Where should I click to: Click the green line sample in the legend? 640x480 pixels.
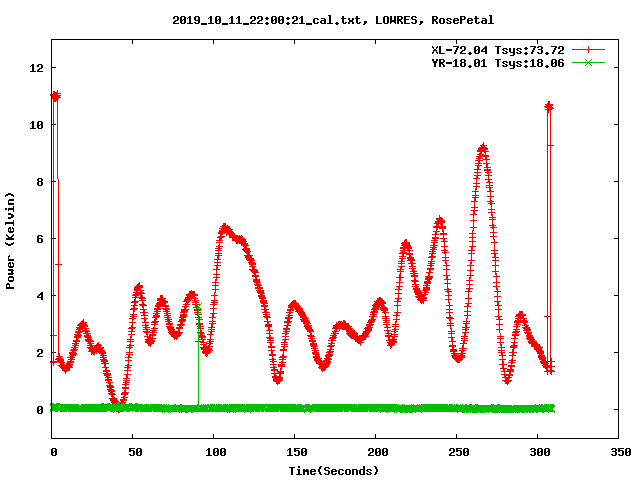click(x=588, y=62)
